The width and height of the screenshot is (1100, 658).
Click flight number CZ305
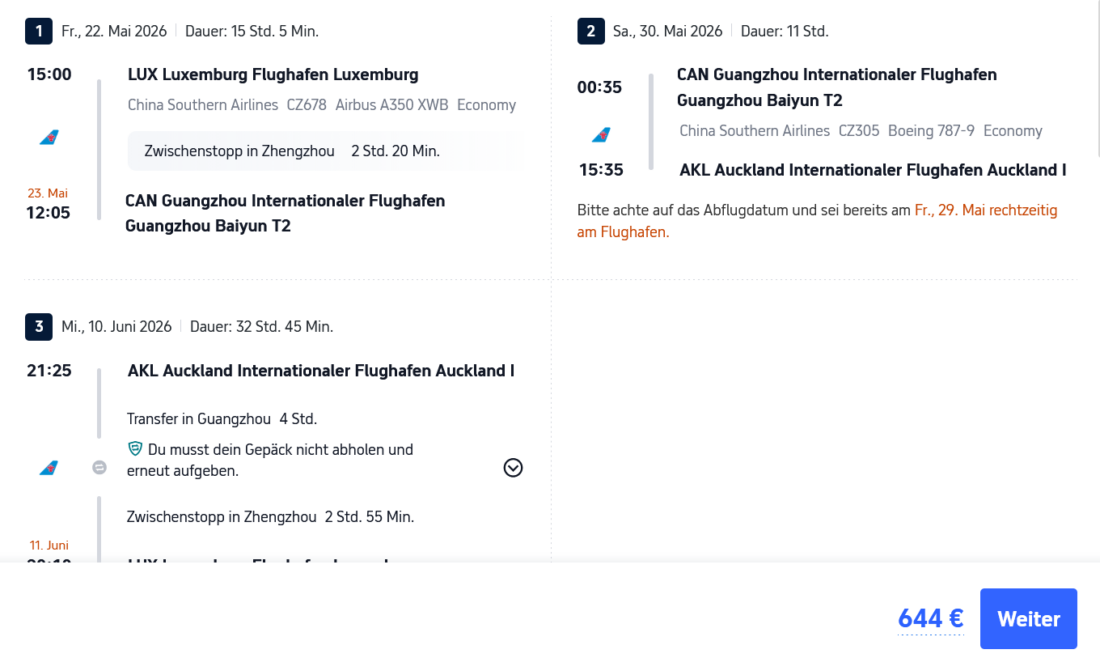[858, 131]
